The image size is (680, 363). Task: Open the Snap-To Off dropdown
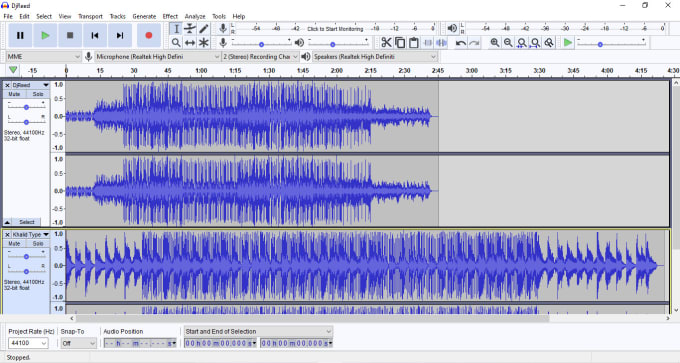click(x=78, y=343)
